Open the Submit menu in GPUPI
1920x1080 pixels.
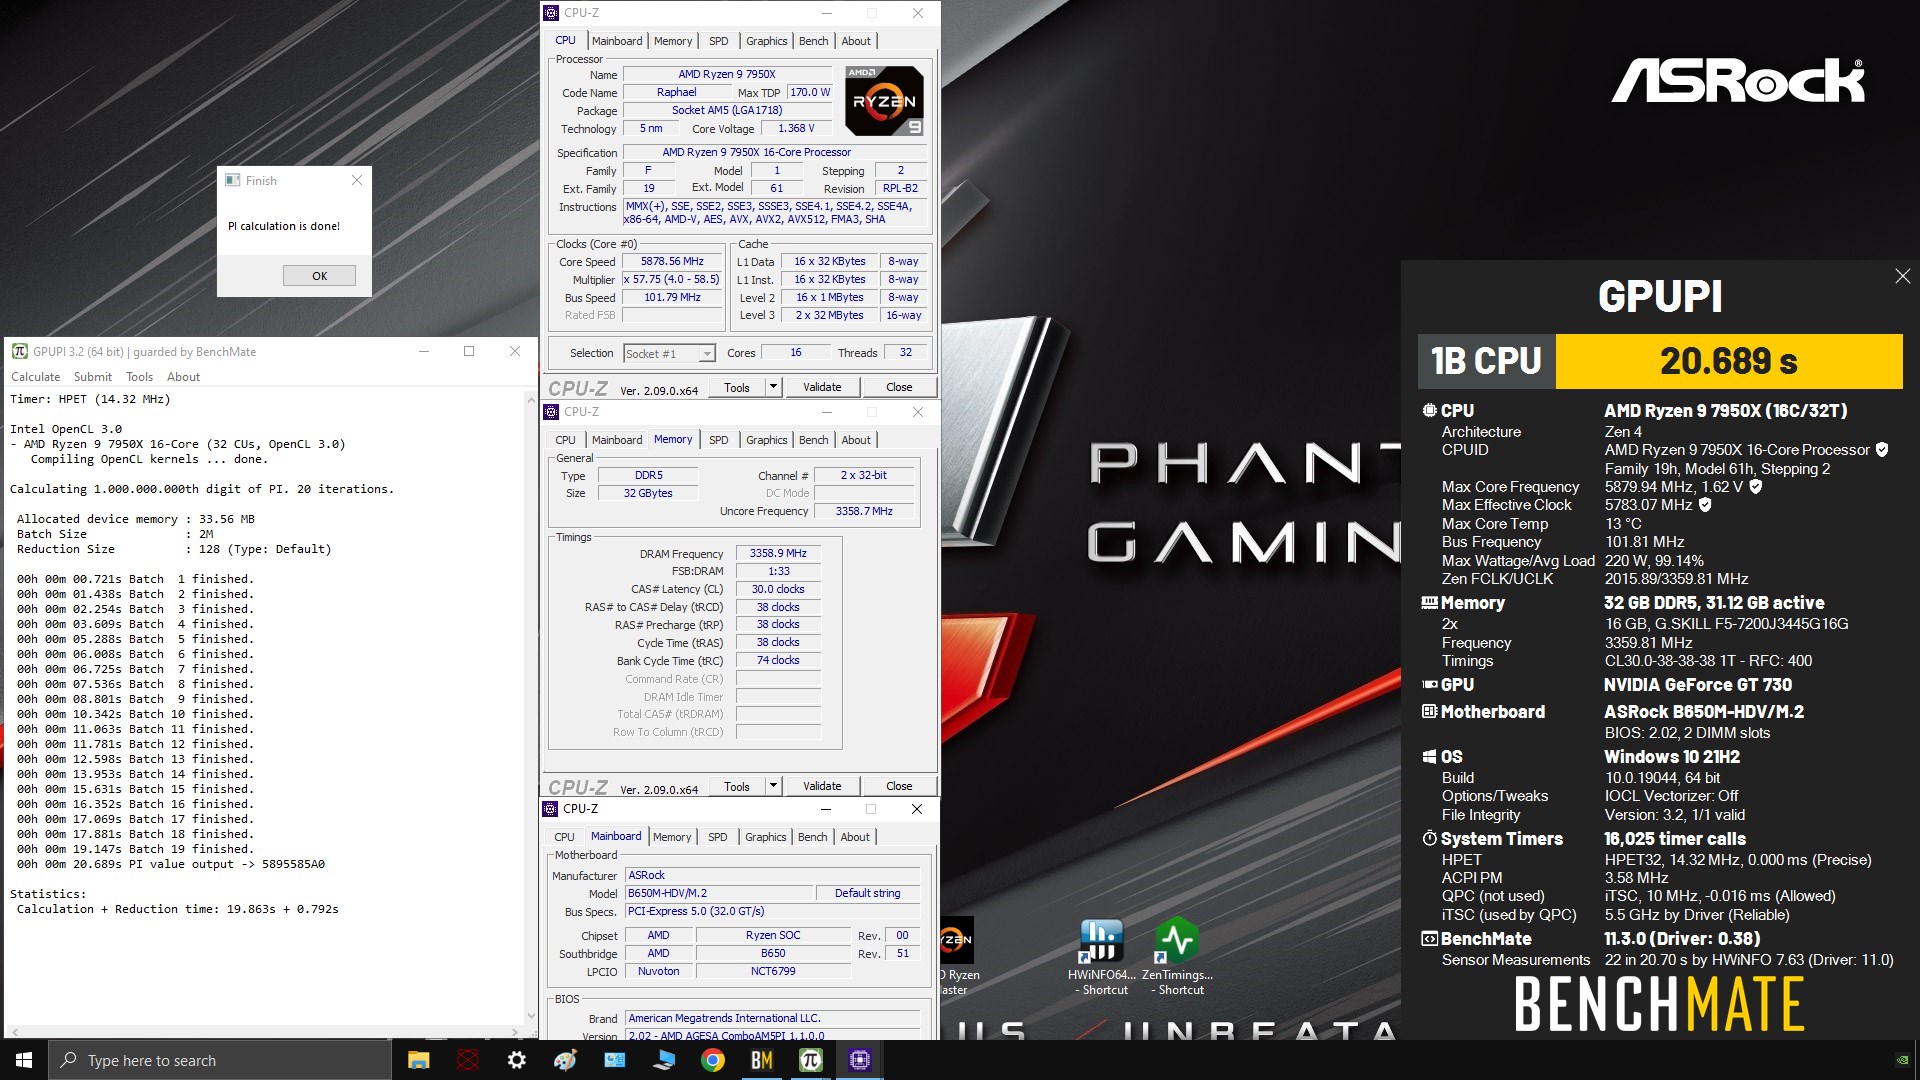tap(92, 377)
